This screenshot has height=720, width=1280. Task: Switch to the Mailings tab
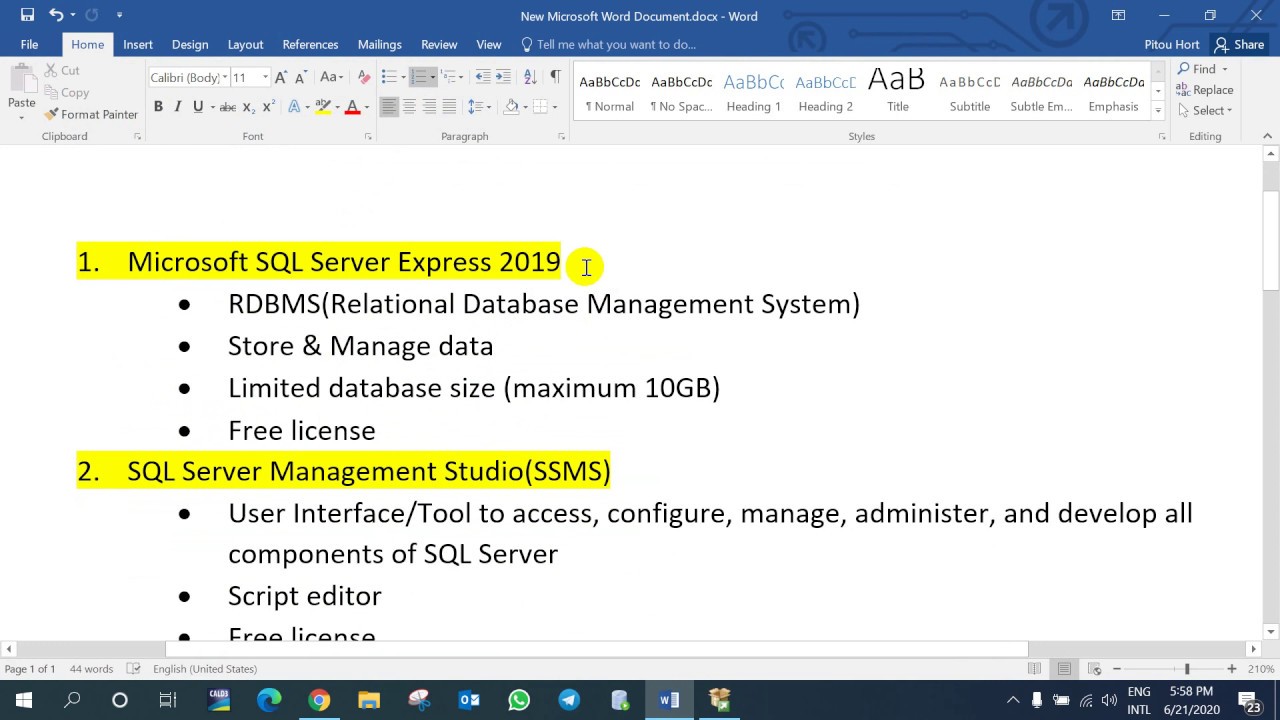[380, 44]
